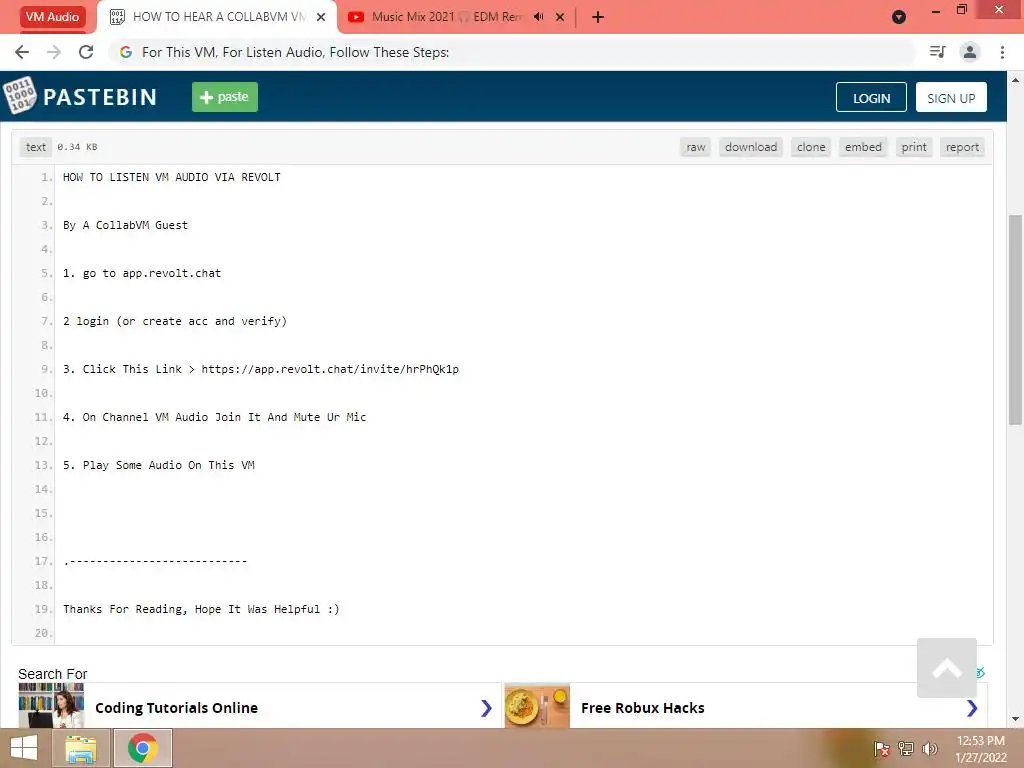Click the Coding Tutorials Online chevron arrow

coord(486,708)
